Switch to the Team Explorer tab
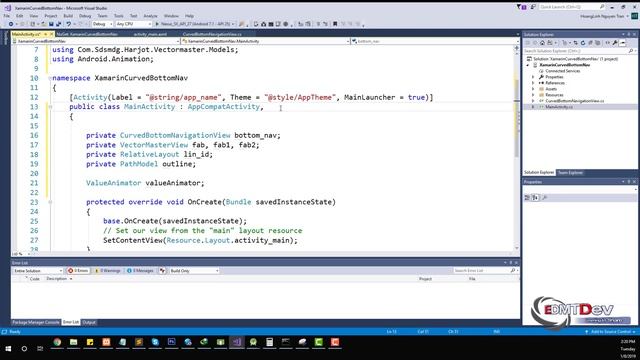Image resolution: width=640 pixels, height=360 pixels. 570,173
